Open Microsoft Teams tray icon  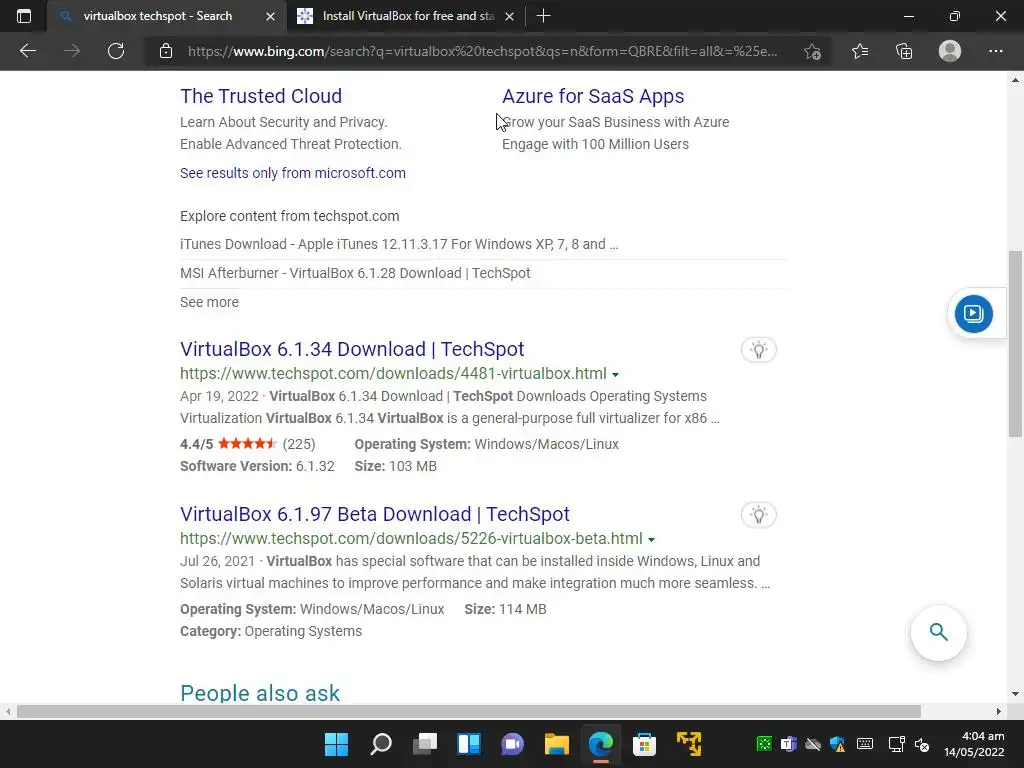(x=788, y=744)
